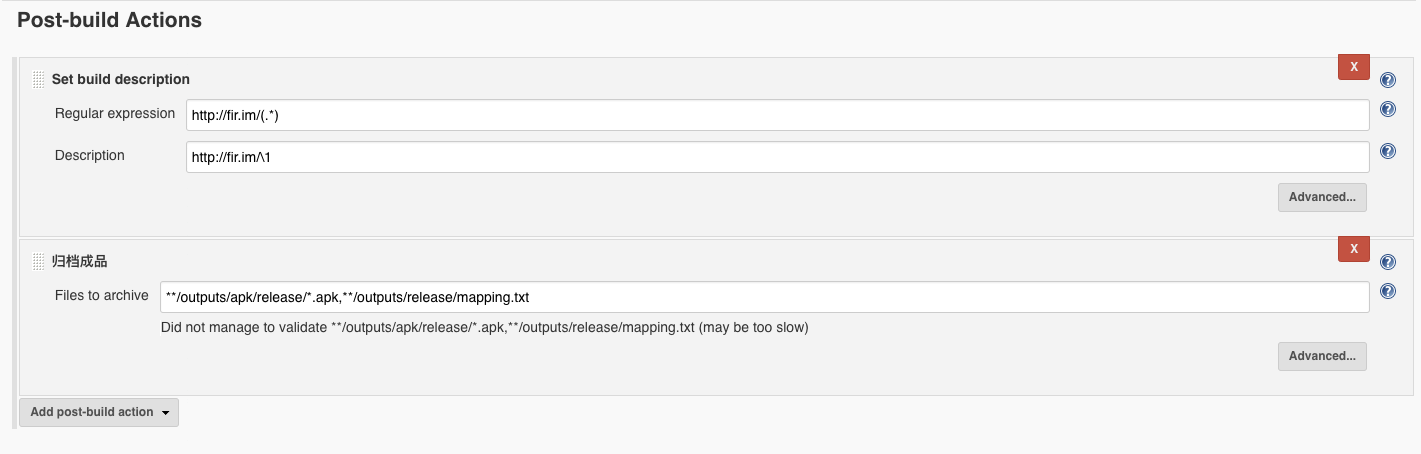
Task: Expand Advanced options for Set build description
Action: 1322,197
